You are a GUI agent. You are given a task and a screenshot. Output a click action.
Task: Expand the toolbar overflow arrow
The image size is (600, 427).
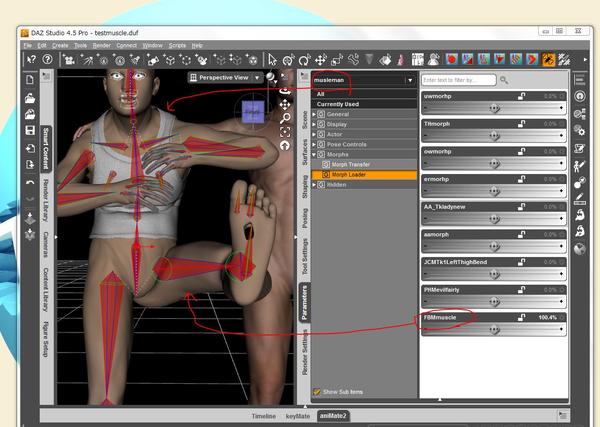coord(585,59)
